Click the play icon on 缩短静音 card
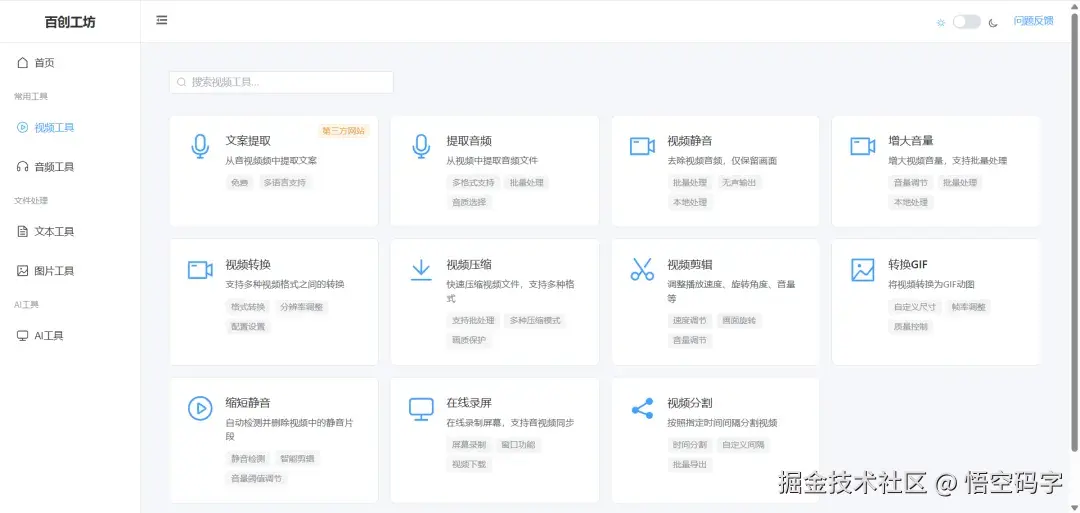 (x=200, y=408)
